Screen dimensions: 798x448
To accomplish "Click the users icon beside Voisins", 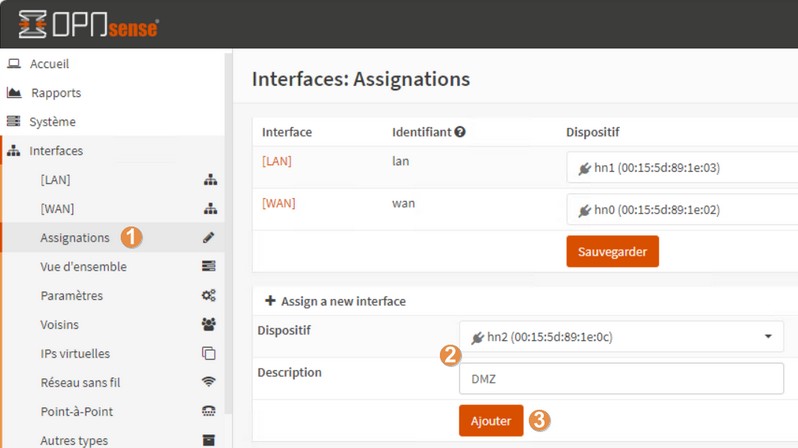I will pyautogui.click(x=208, y=325).
